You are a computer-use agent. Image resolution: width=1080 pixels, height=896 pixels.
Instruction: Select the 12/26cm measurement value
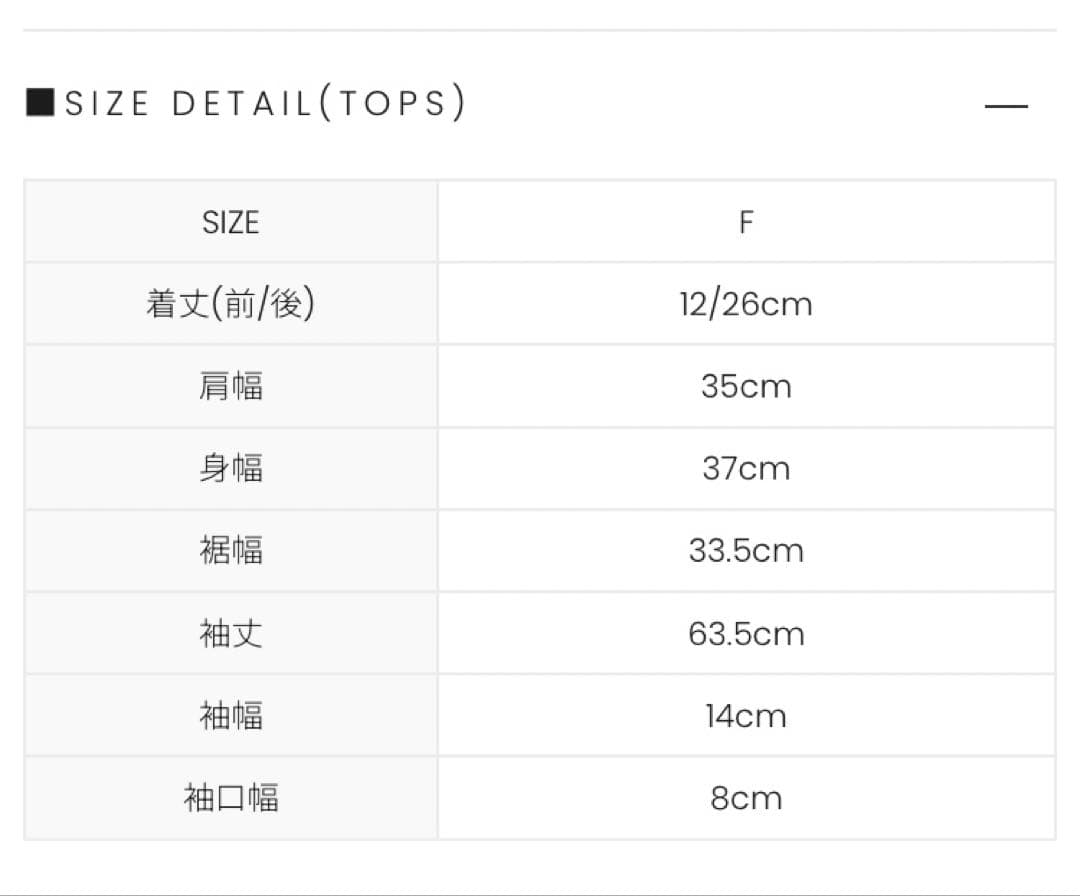(x=747, y=304)
